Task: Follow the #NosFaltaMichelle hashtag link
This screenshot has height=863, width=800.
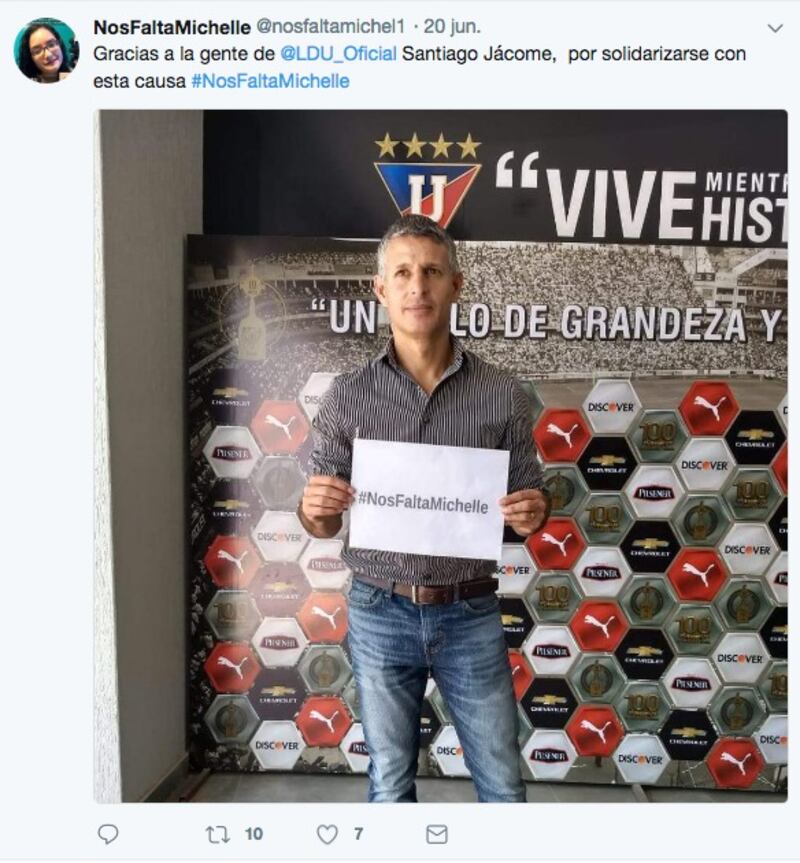Action: point(270,81)
